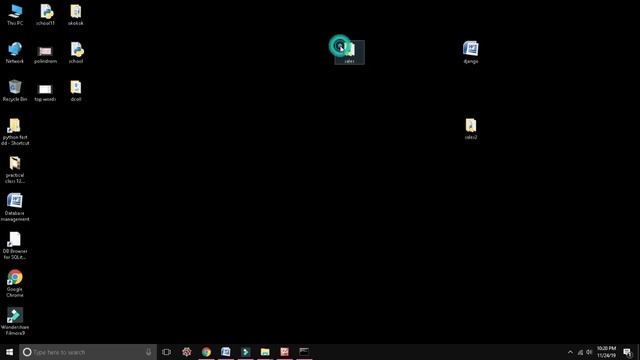Open the Action Center notifications icon

(627, 352)
